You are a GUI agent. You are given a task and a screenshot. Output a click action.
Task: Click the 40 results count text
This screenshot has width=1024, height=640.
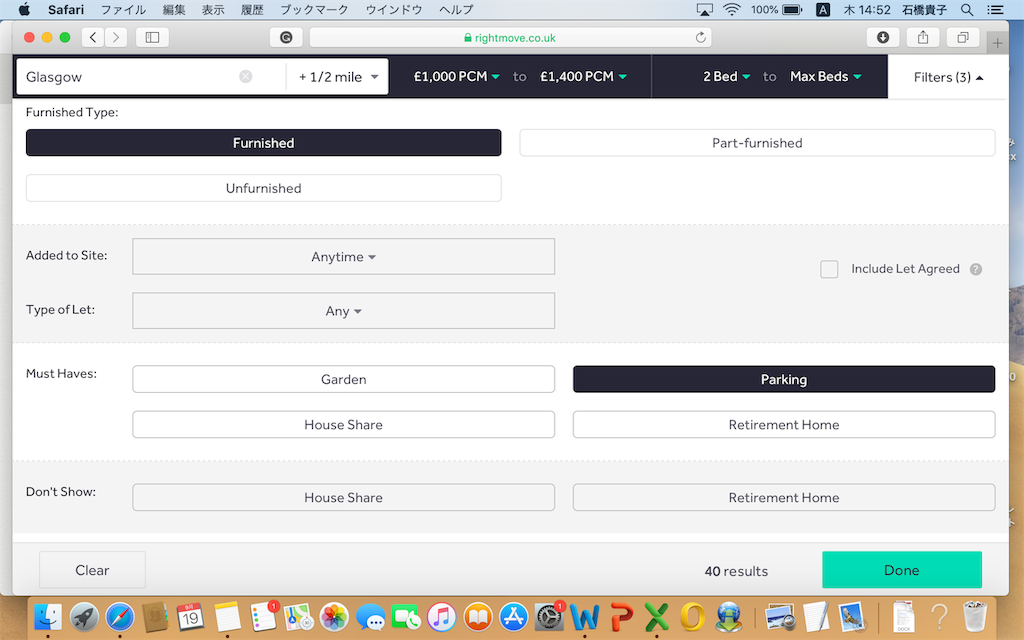(736, 571)
